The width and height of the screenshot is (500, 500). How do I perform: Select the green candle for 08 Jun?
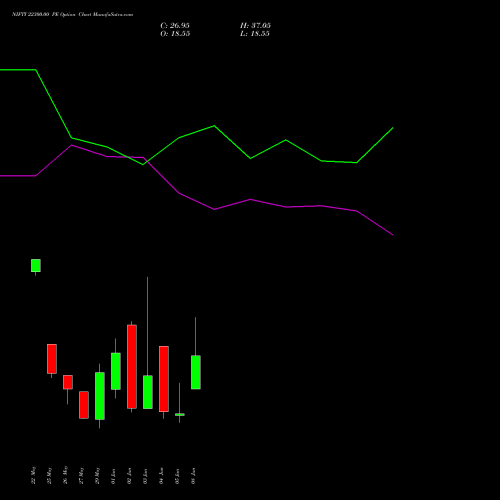tap(196, 372)
